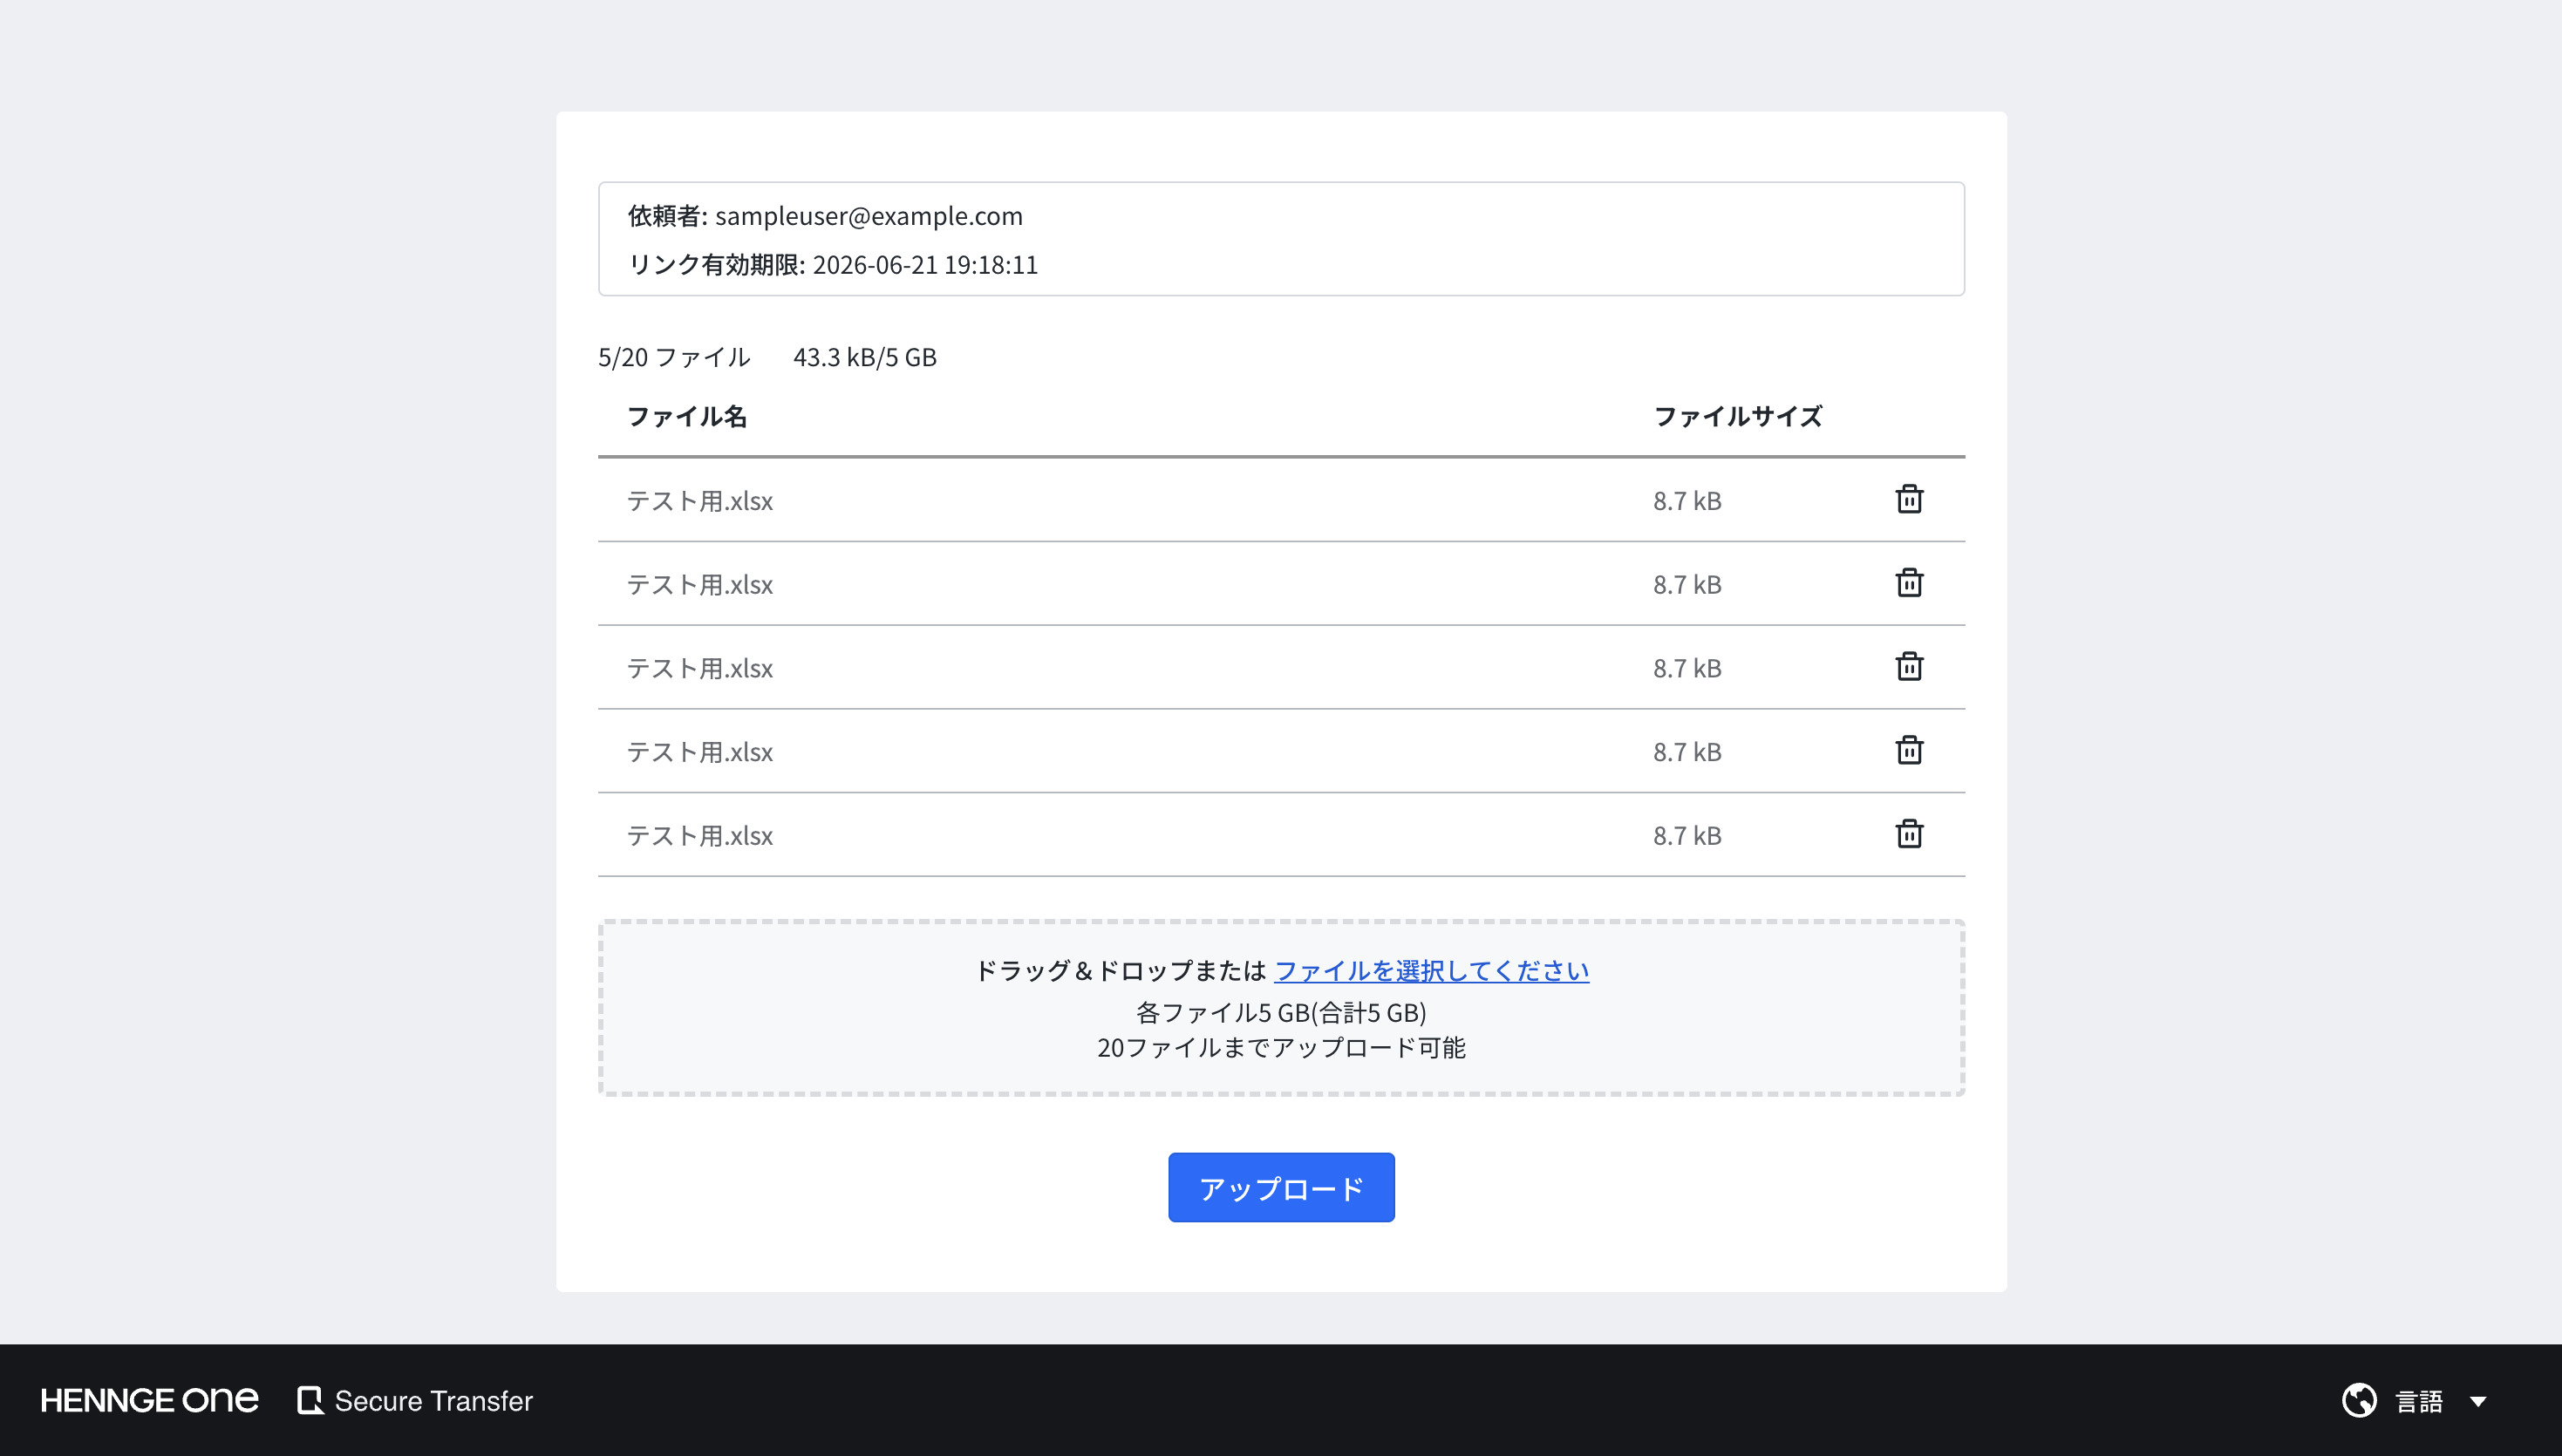Select the last row's テスト用.xlsx file name
Screen dimensions: 2562x1456
tap(700, 835)
